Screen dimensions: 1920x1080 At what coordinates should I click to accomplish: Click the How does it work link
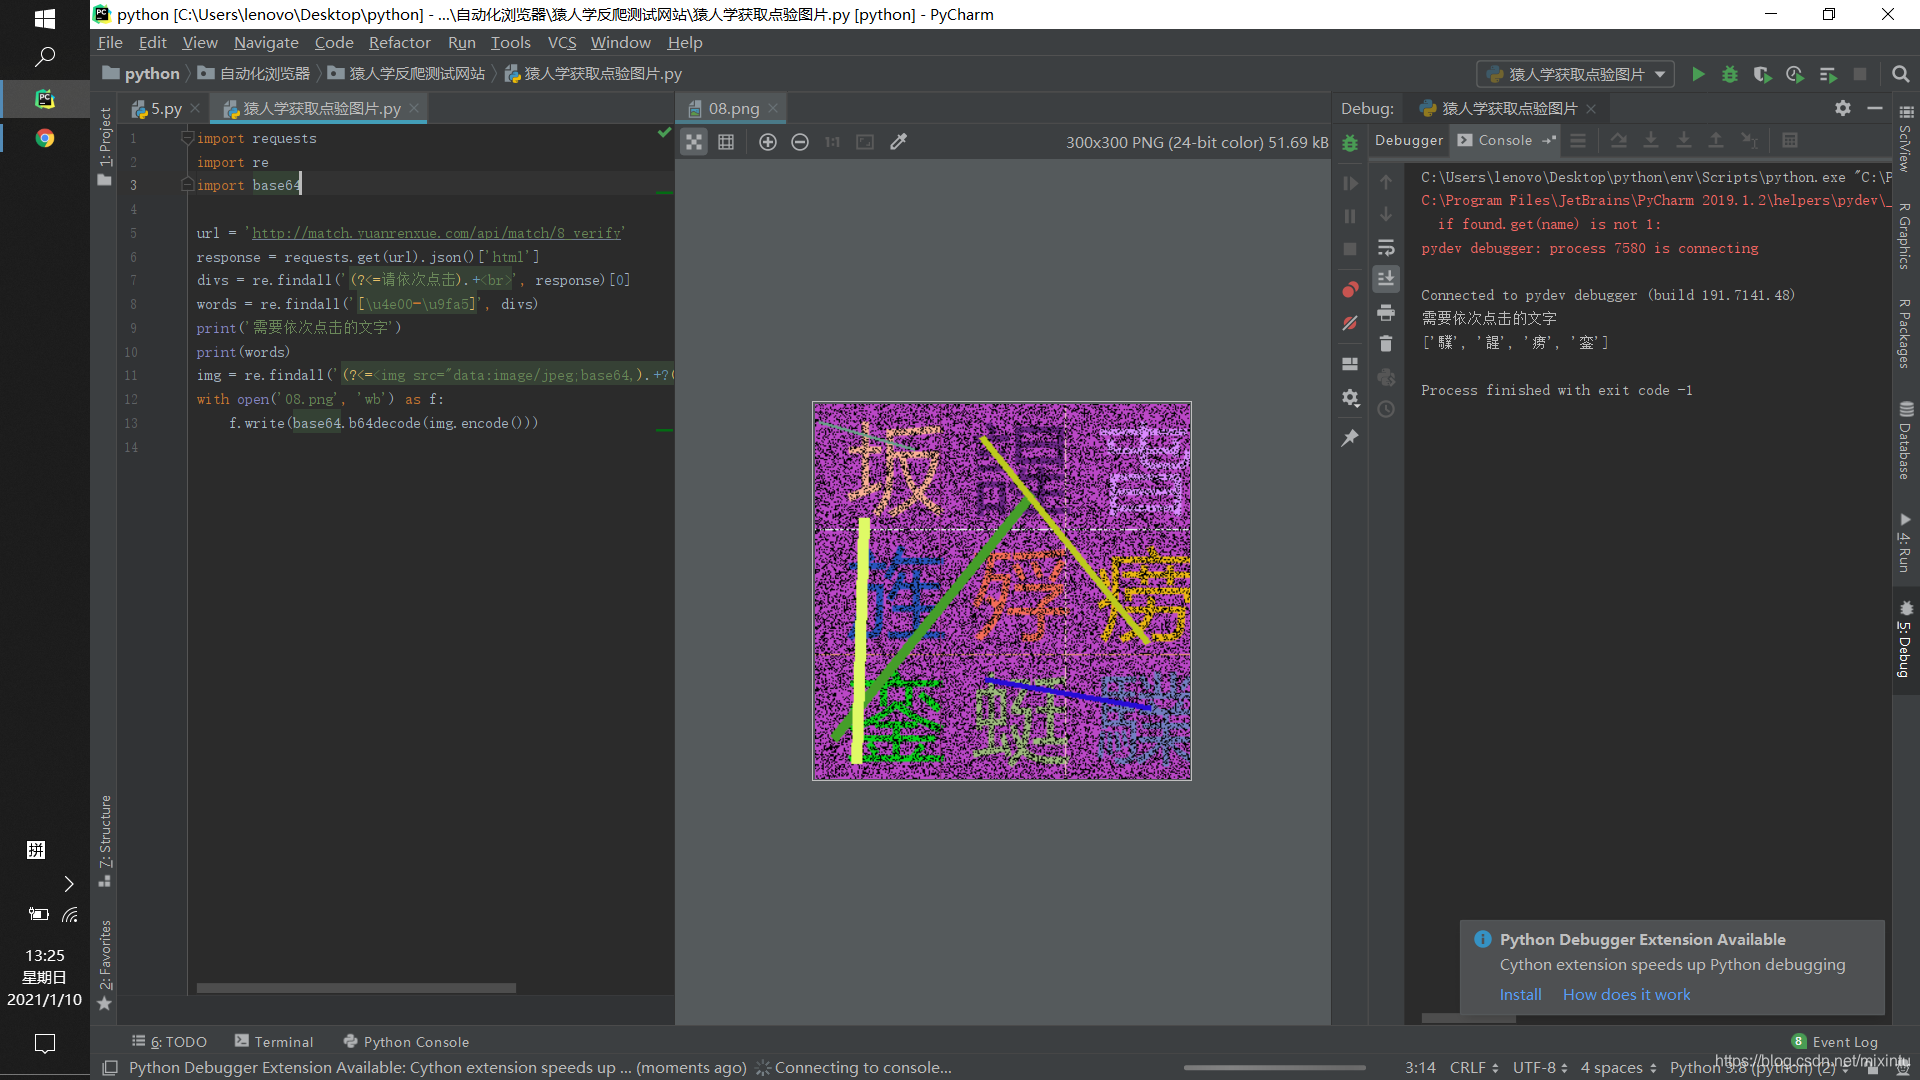1626,994
